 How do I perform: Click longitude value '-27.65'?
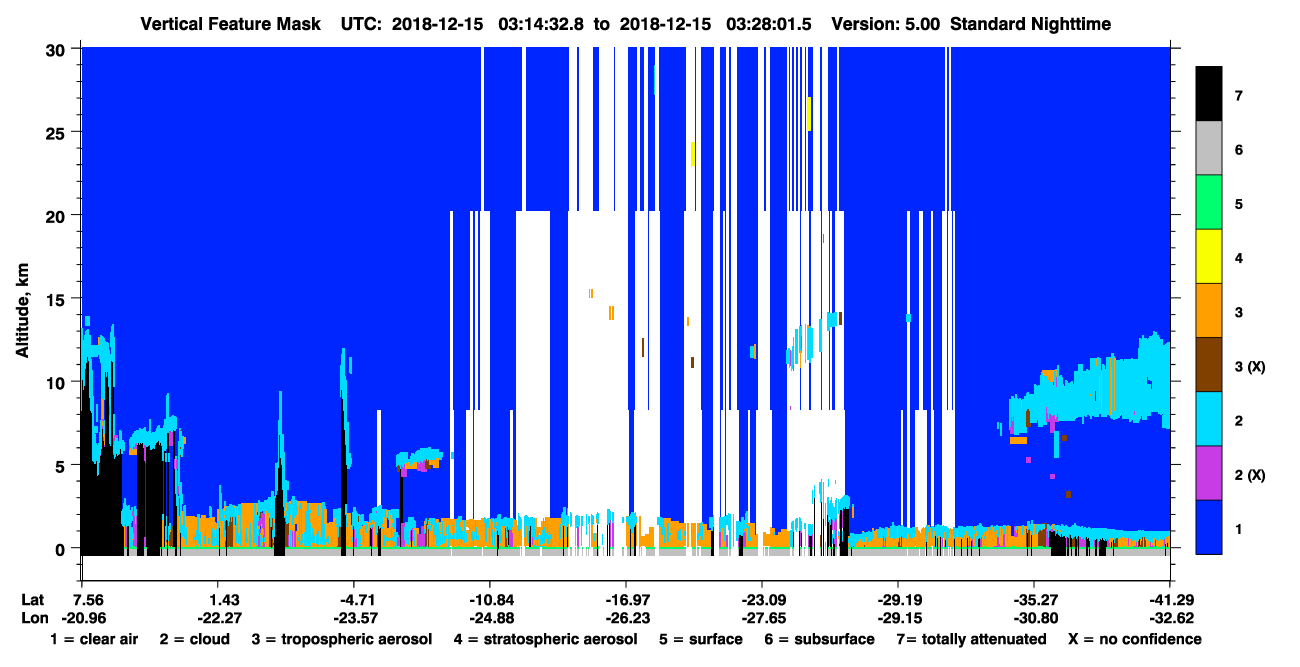tap(762, 618)
